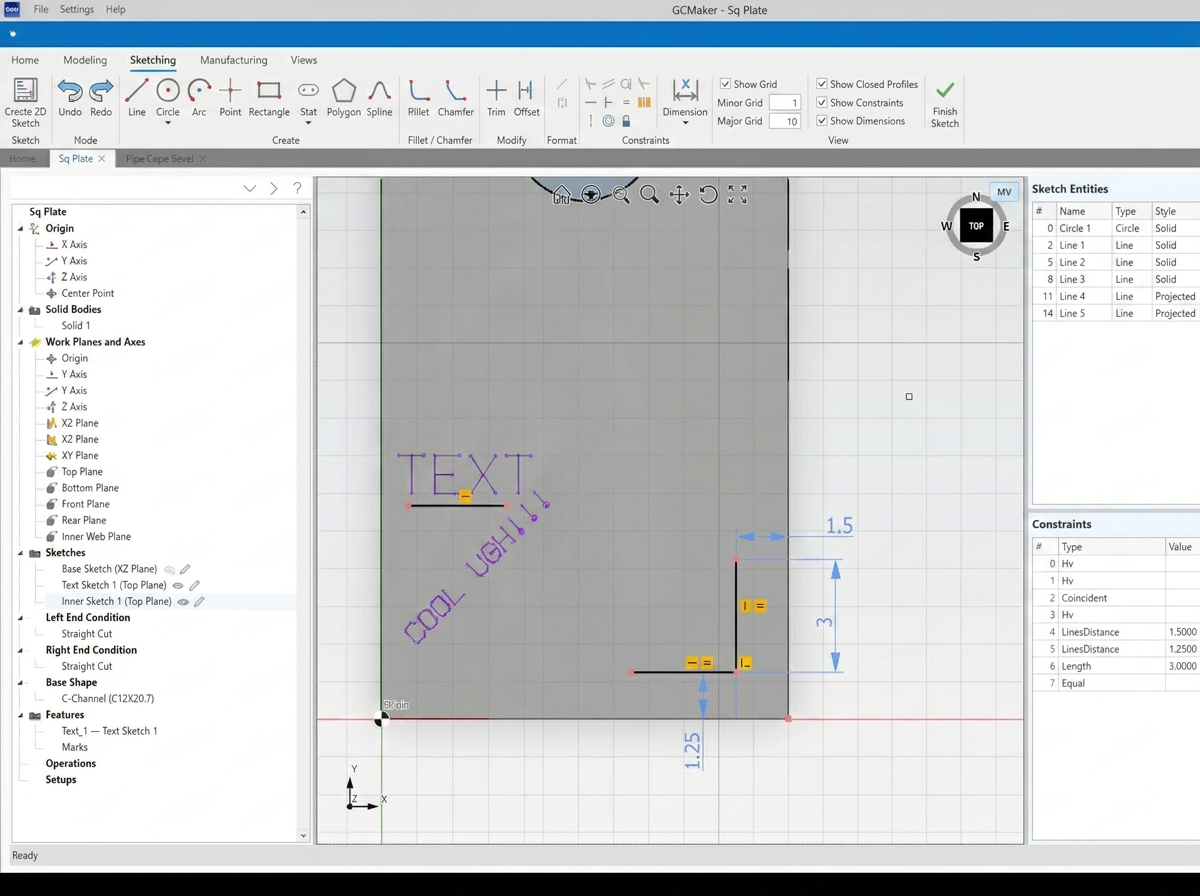Click the Minor Grid value field
This screenshot has width=1200, height=896.
785,102
